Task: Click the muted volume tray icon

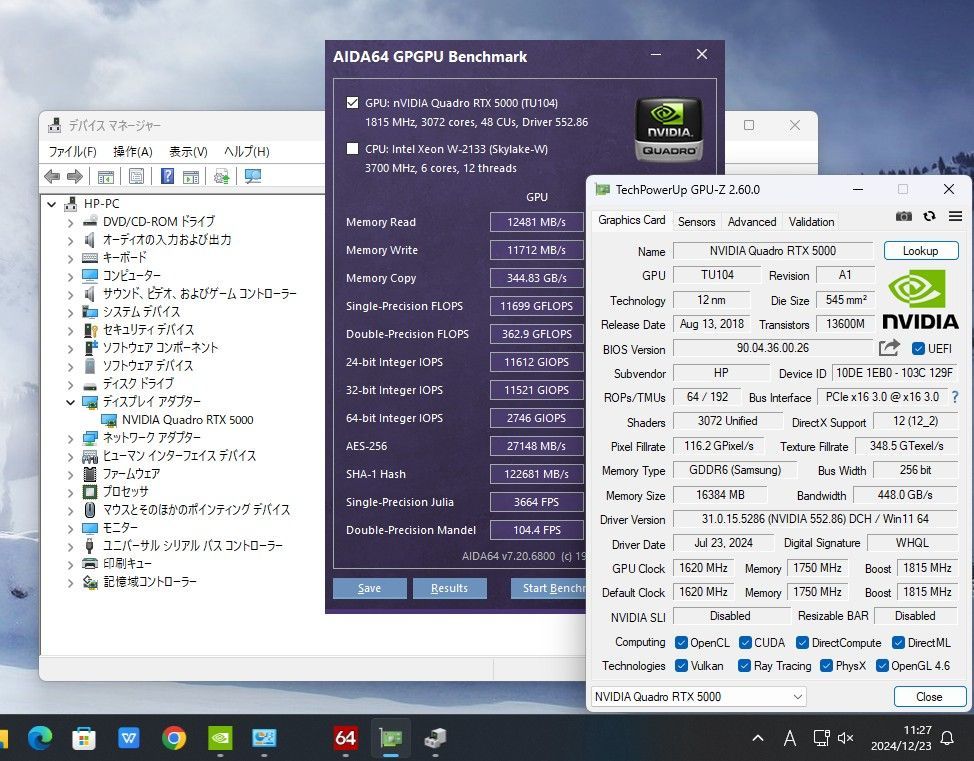Action: (845, 738)
